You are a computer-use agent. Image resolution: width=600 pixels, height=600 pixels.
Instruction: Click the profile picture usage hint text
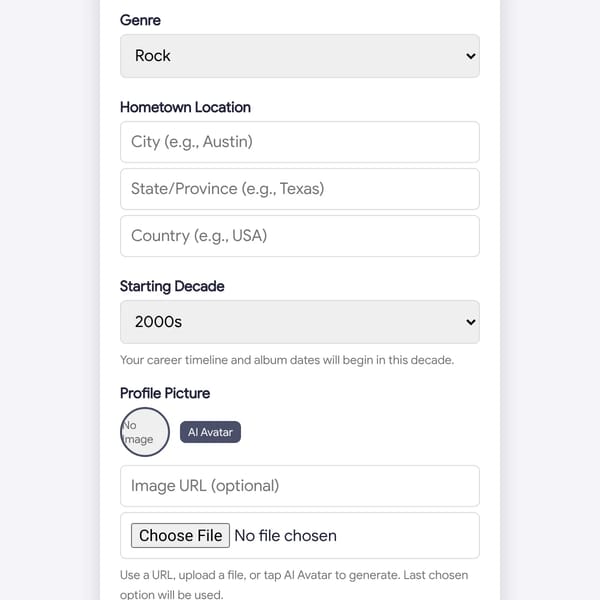(x=294, y=584)
